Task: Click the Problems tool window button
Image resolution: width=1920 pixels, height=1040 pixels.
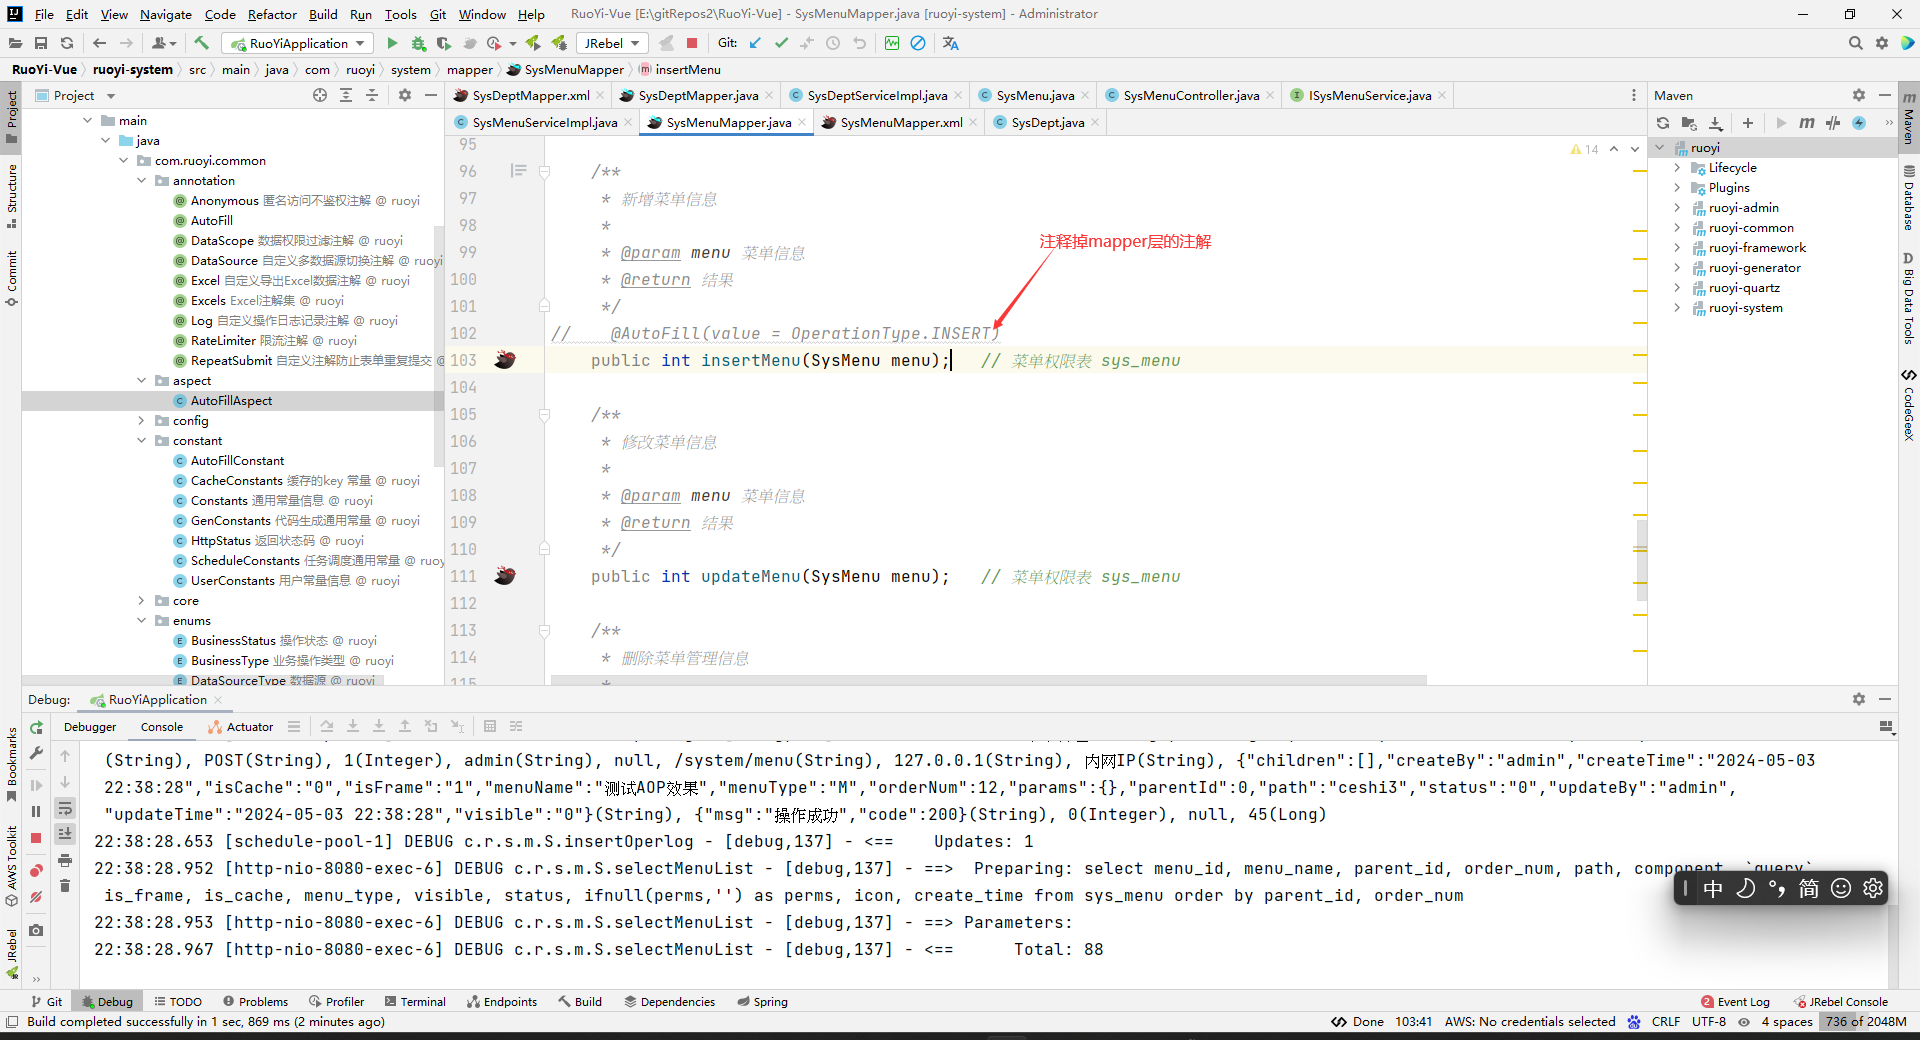Action: pyautogui.click(x=255, y=1001)
